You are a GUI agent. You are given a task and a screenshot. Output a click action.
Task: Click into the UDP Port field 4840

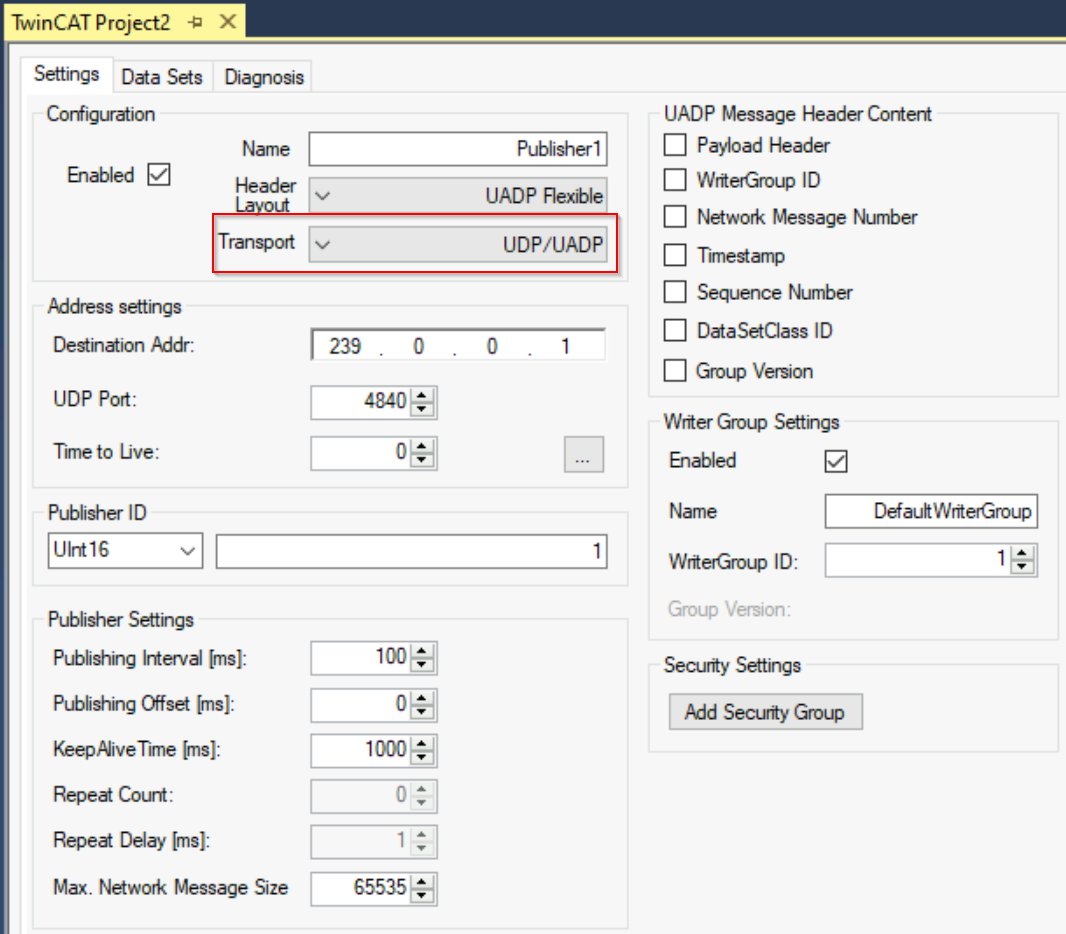[x=360, y=402]
